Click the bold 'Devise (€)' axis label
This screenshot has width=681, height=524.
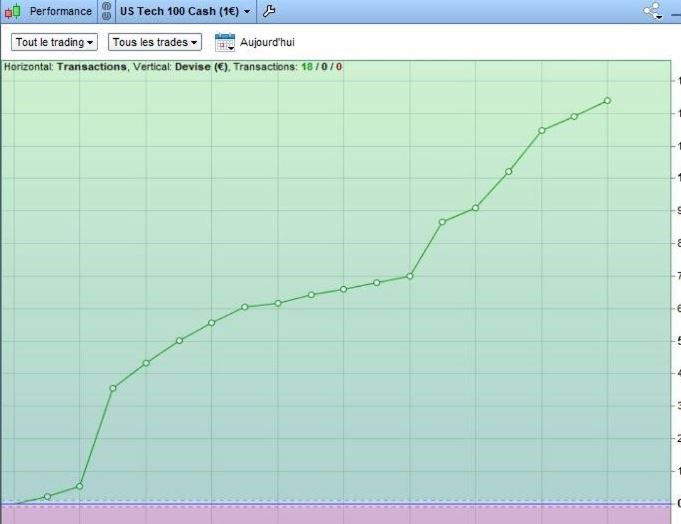[x=203, y=67]
